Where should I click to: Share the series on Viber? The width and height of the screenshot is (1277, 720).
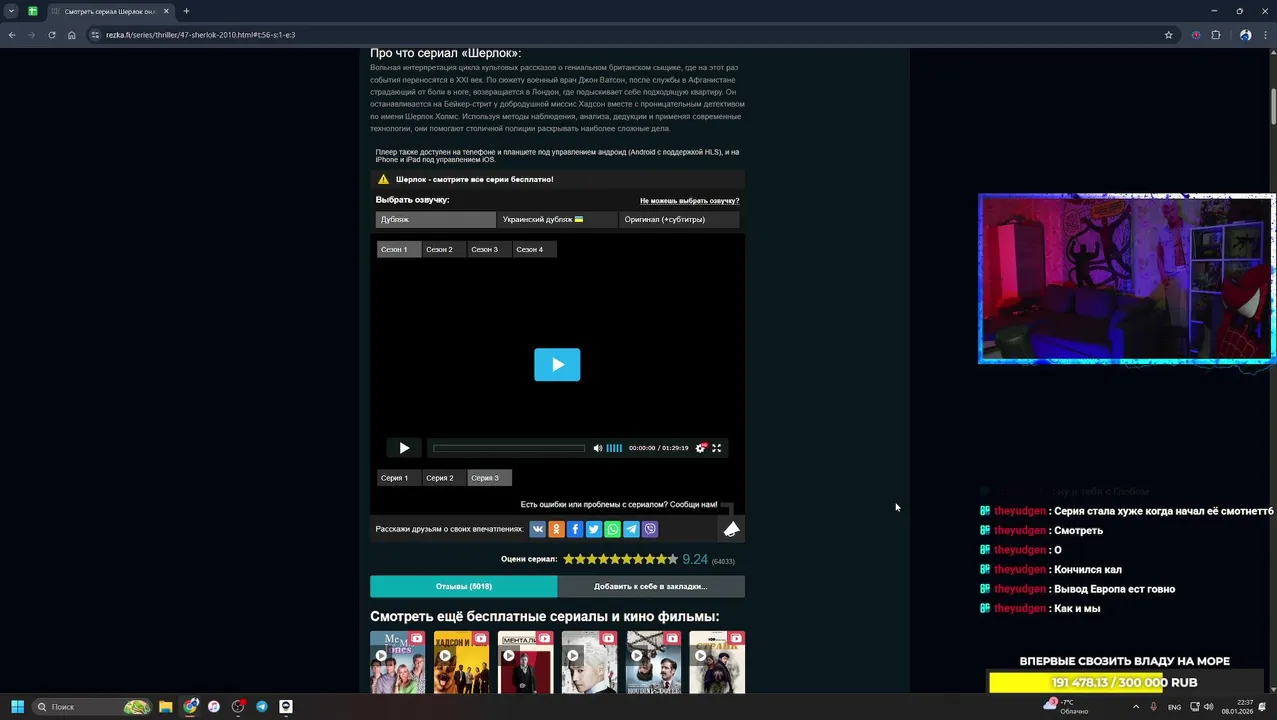(x=651, y=529)
